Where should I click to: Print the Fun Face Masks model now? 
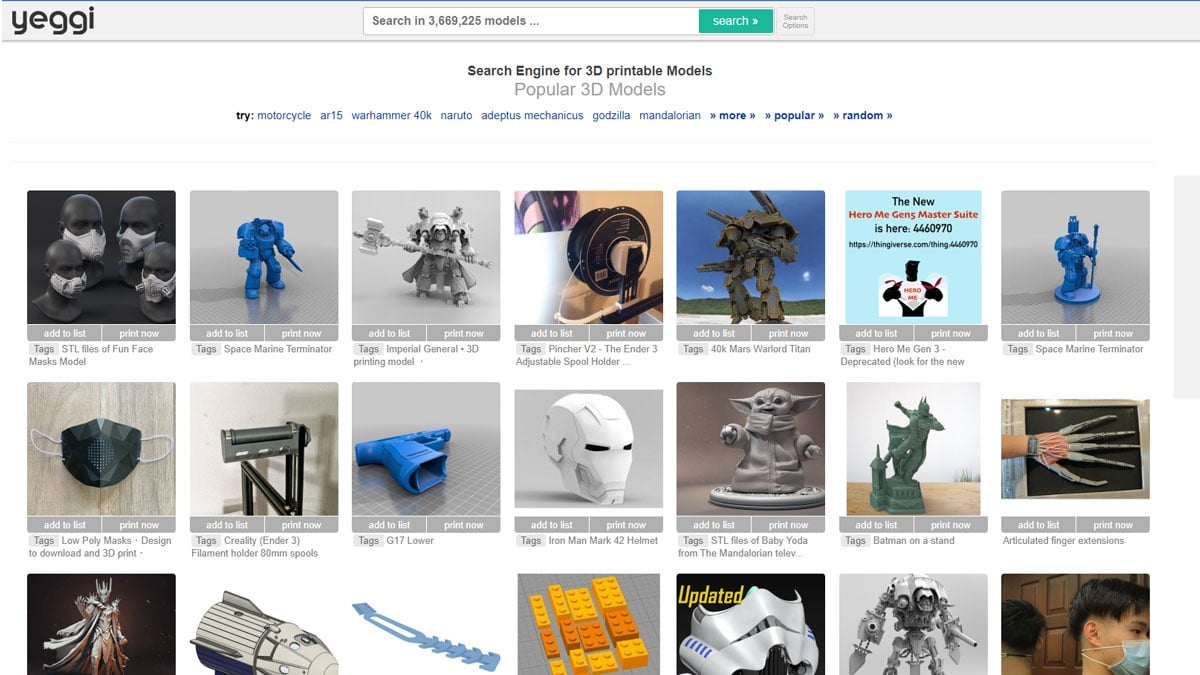point(139,334)
